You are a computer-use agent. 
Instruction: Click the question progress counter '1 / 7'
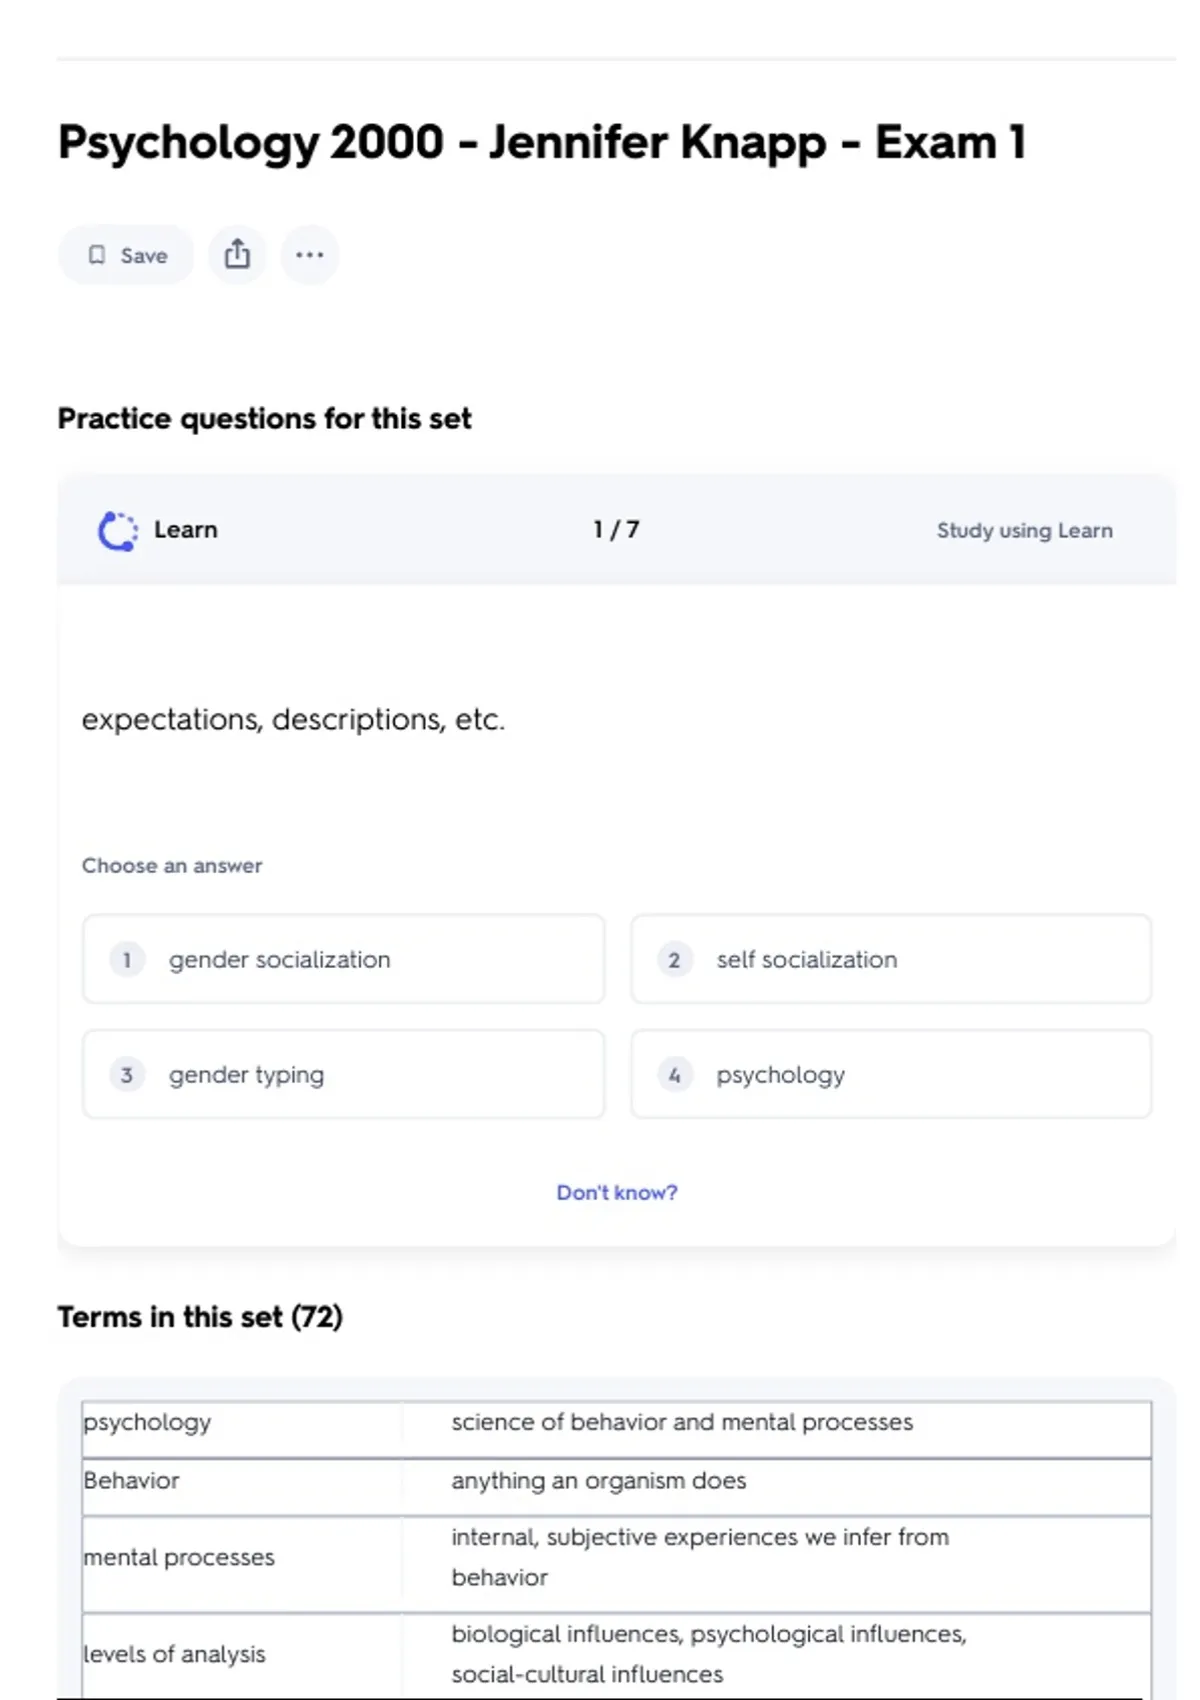click(x=616, y=530)
